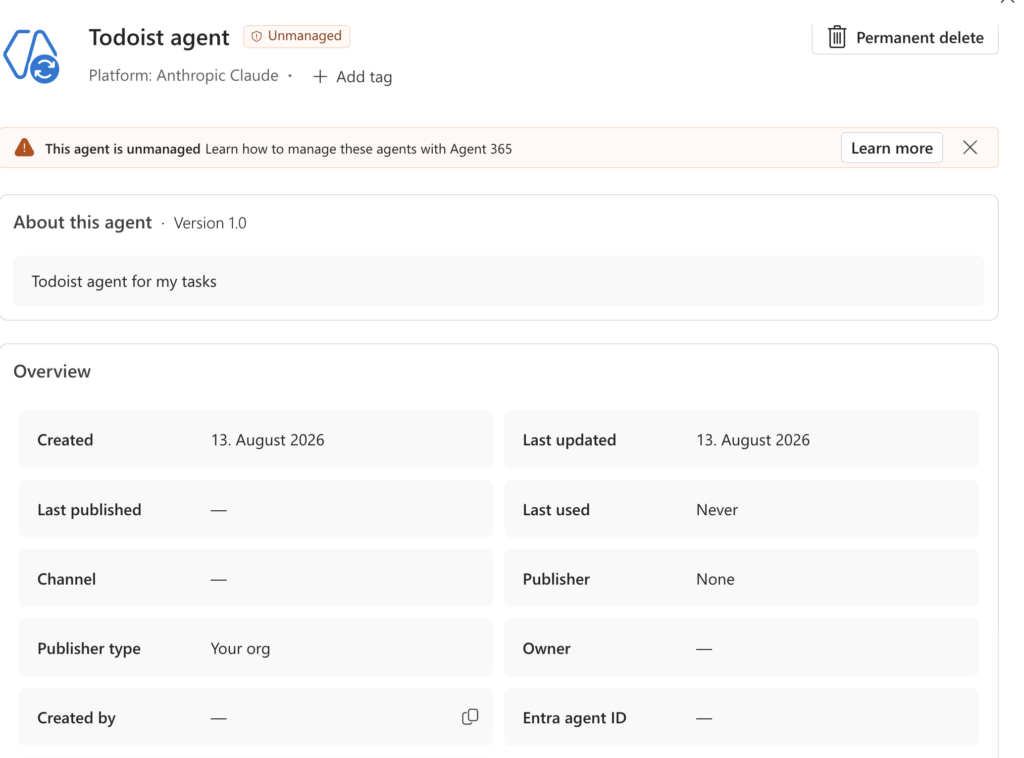Screen dimensions: 1024x758
Task: Click the 'Created by' row label
Action: pos(76,718)
